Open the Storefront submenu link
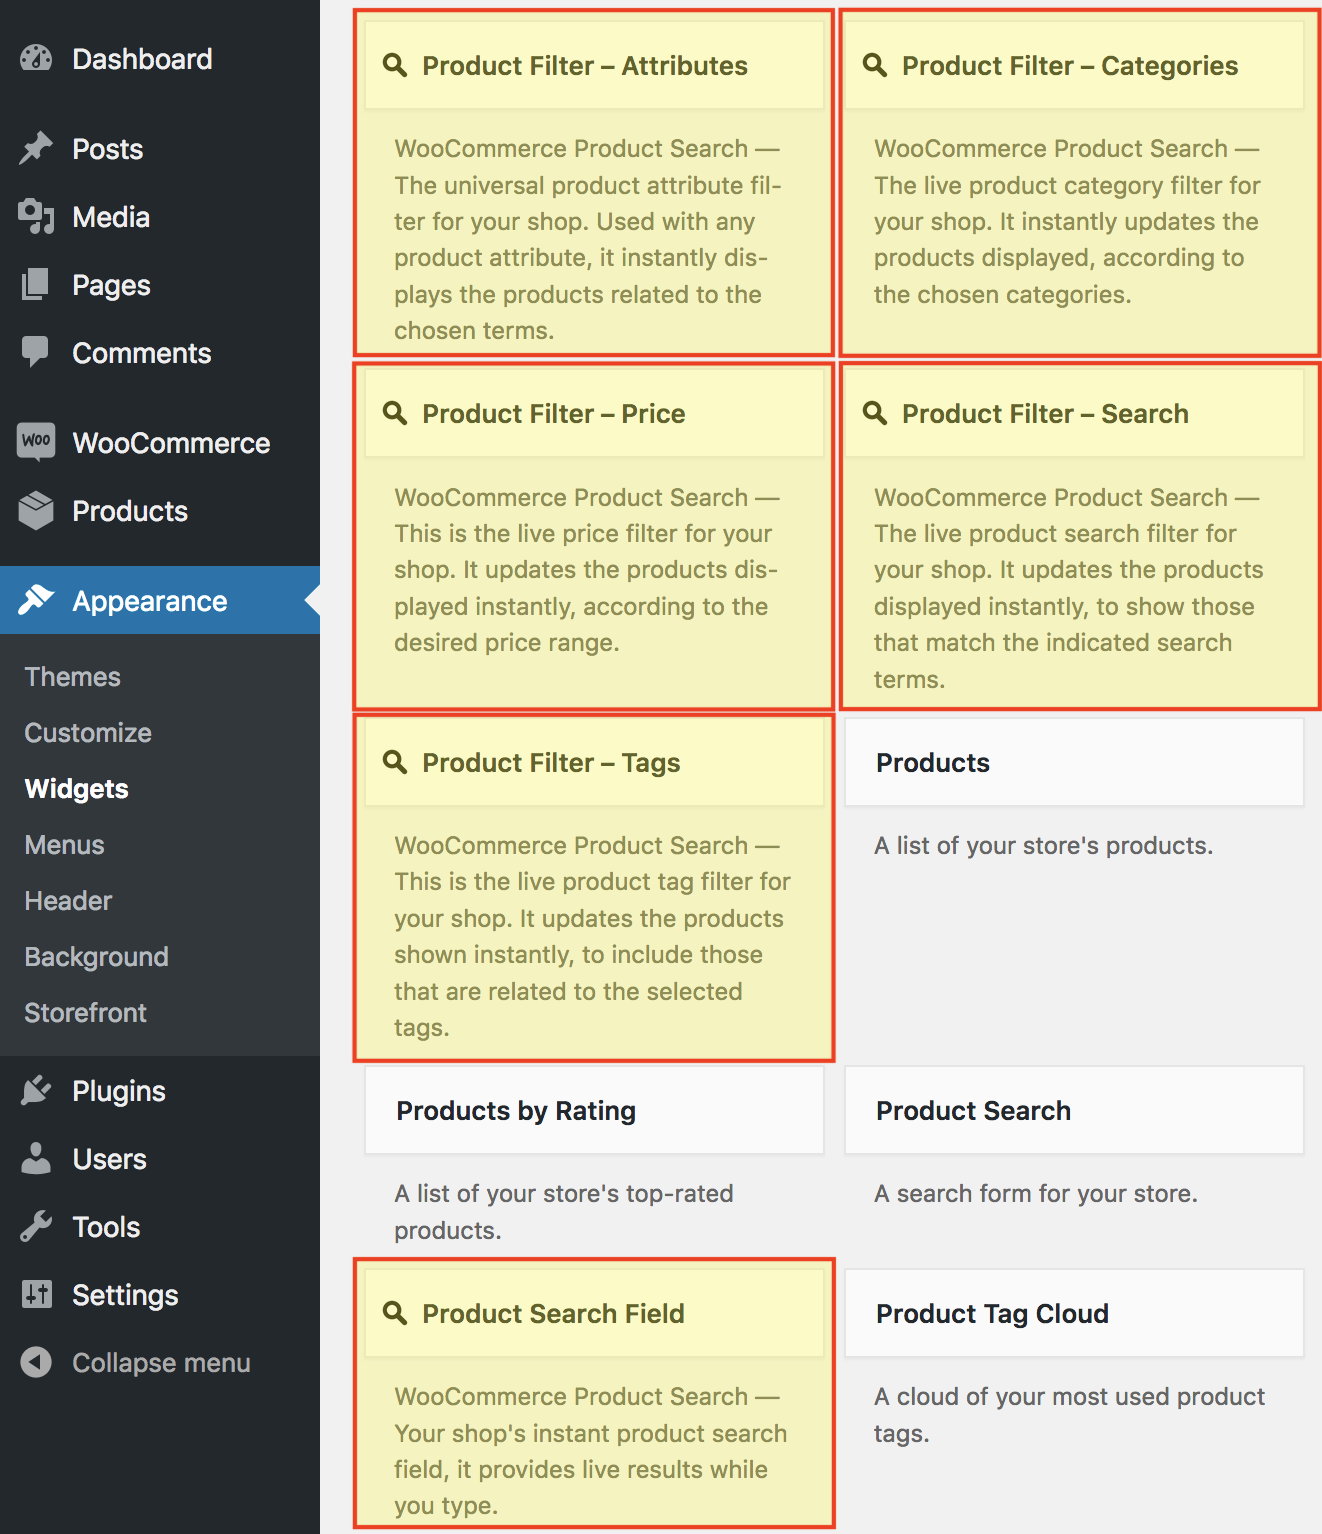Viewport: 1322px width, 1534px height. coord(86,1013)
